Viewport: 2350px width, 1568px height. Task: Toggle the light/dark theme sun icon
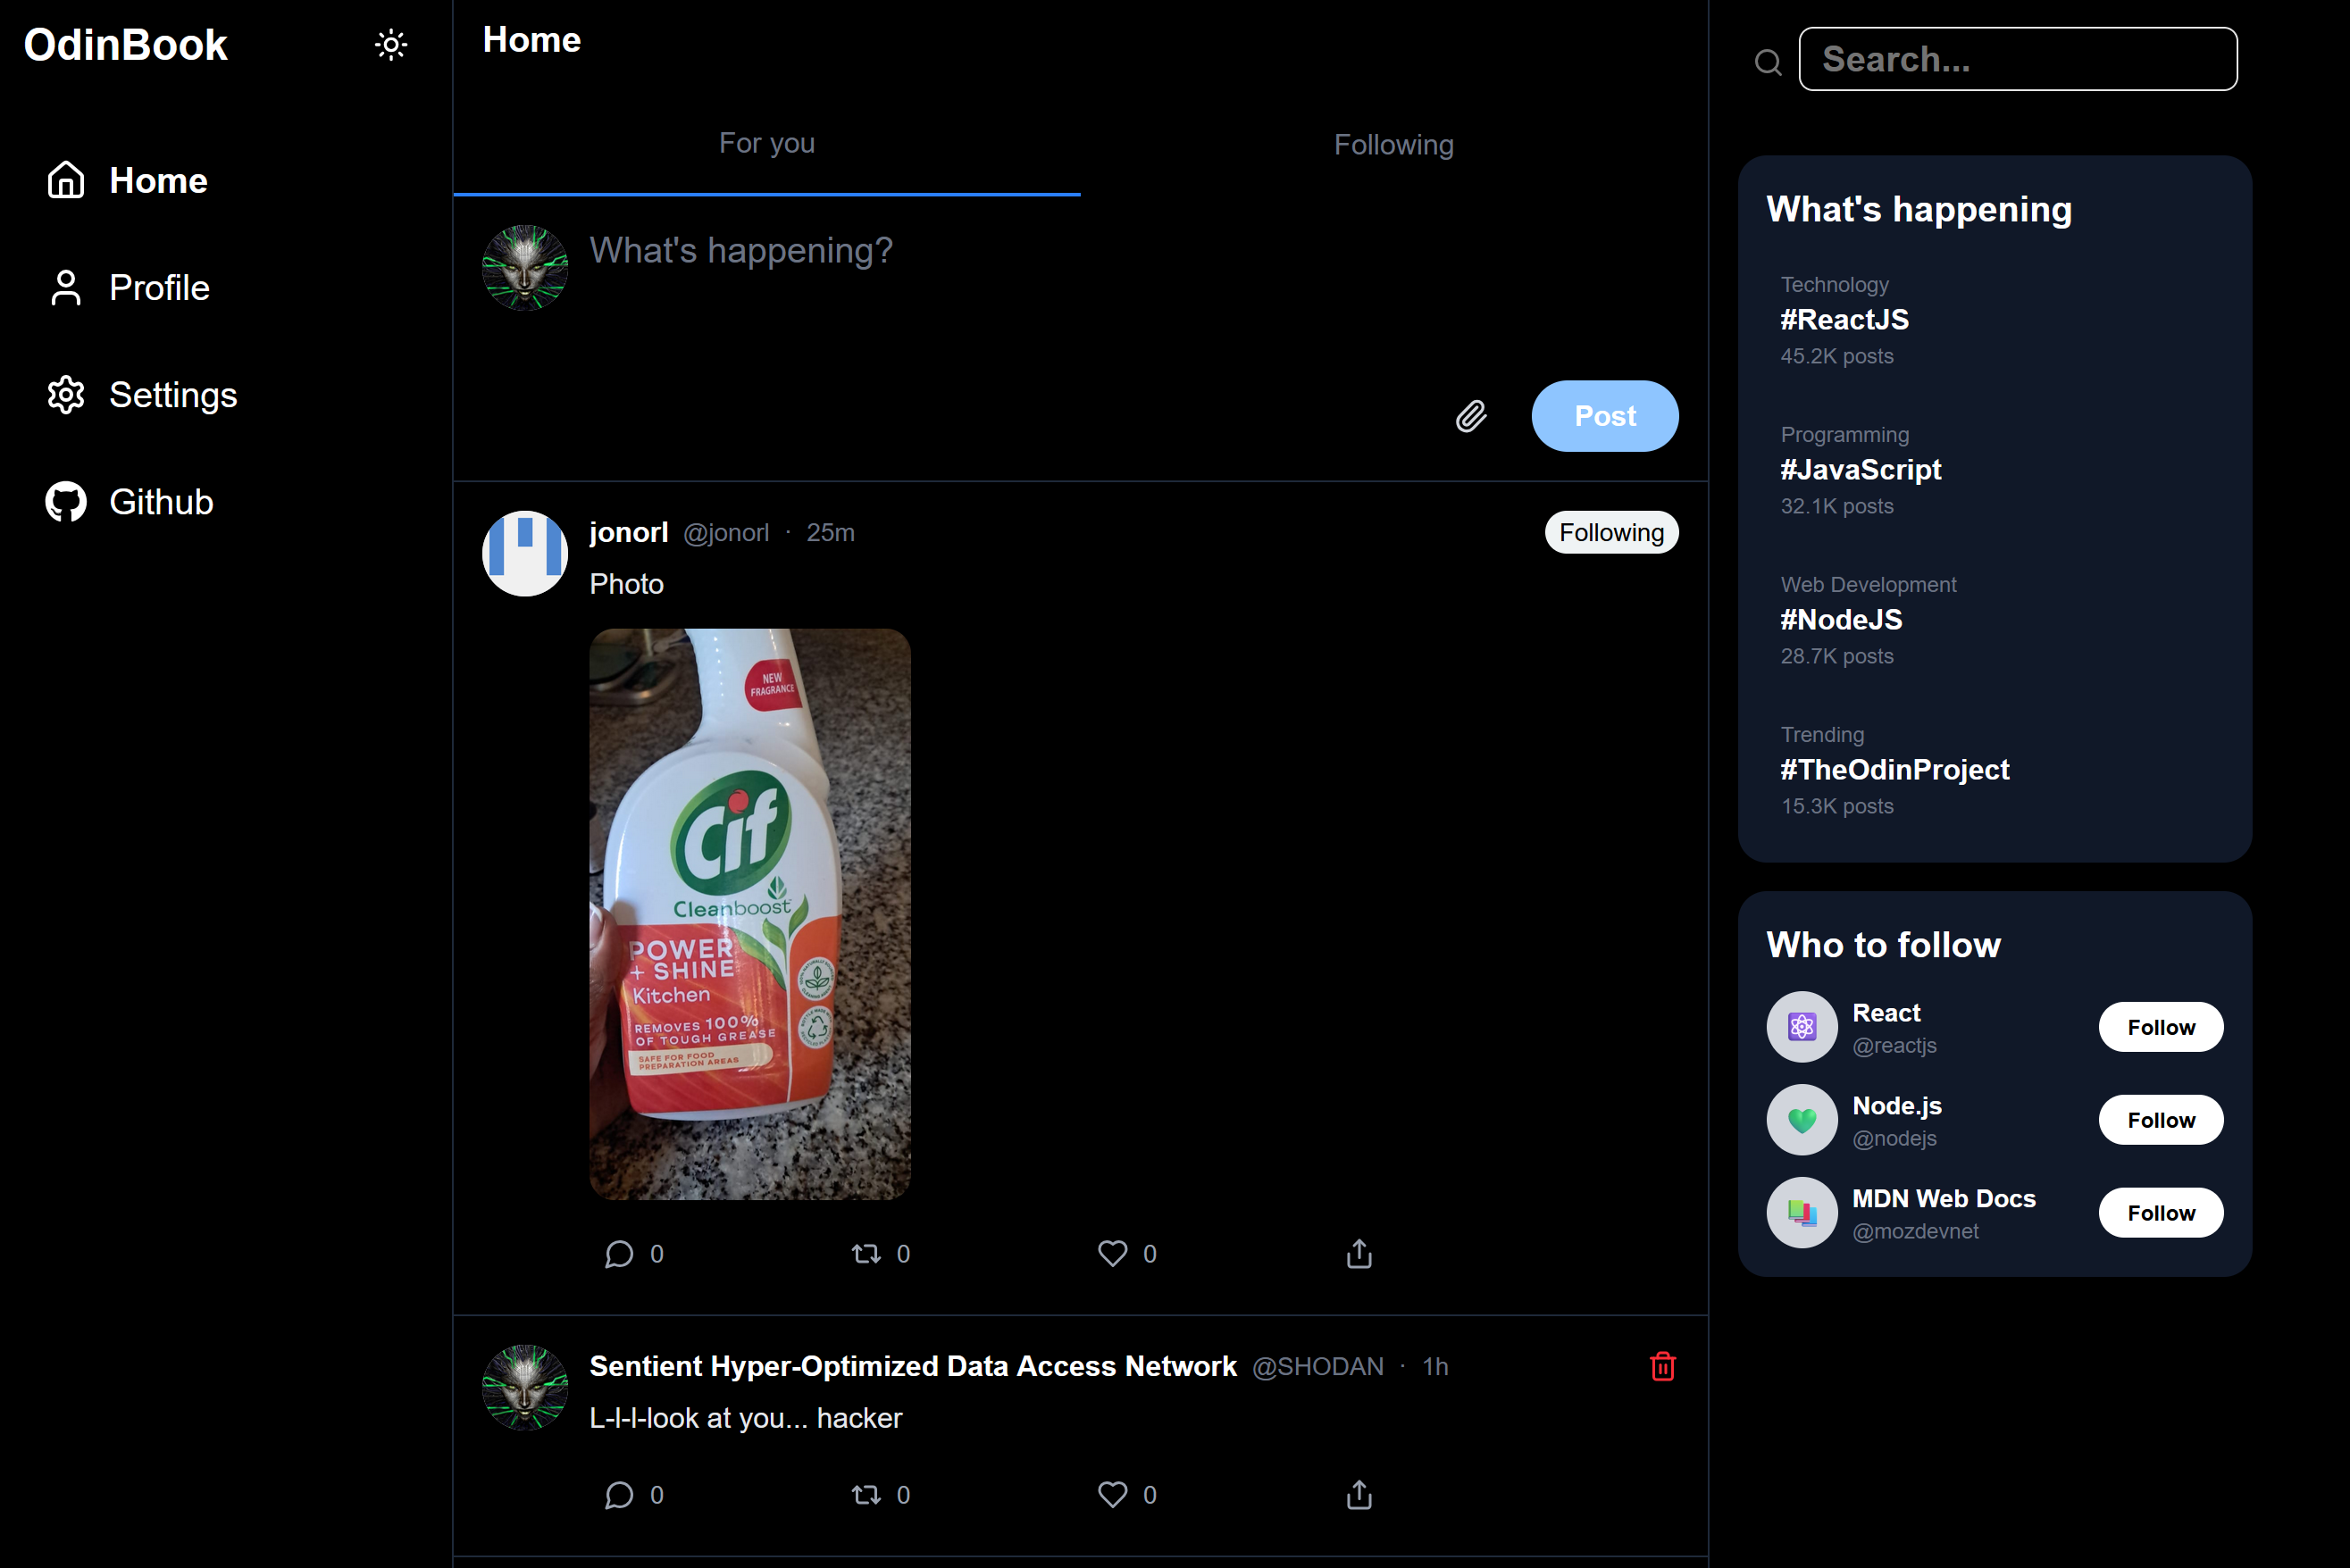tap(390, 45)
